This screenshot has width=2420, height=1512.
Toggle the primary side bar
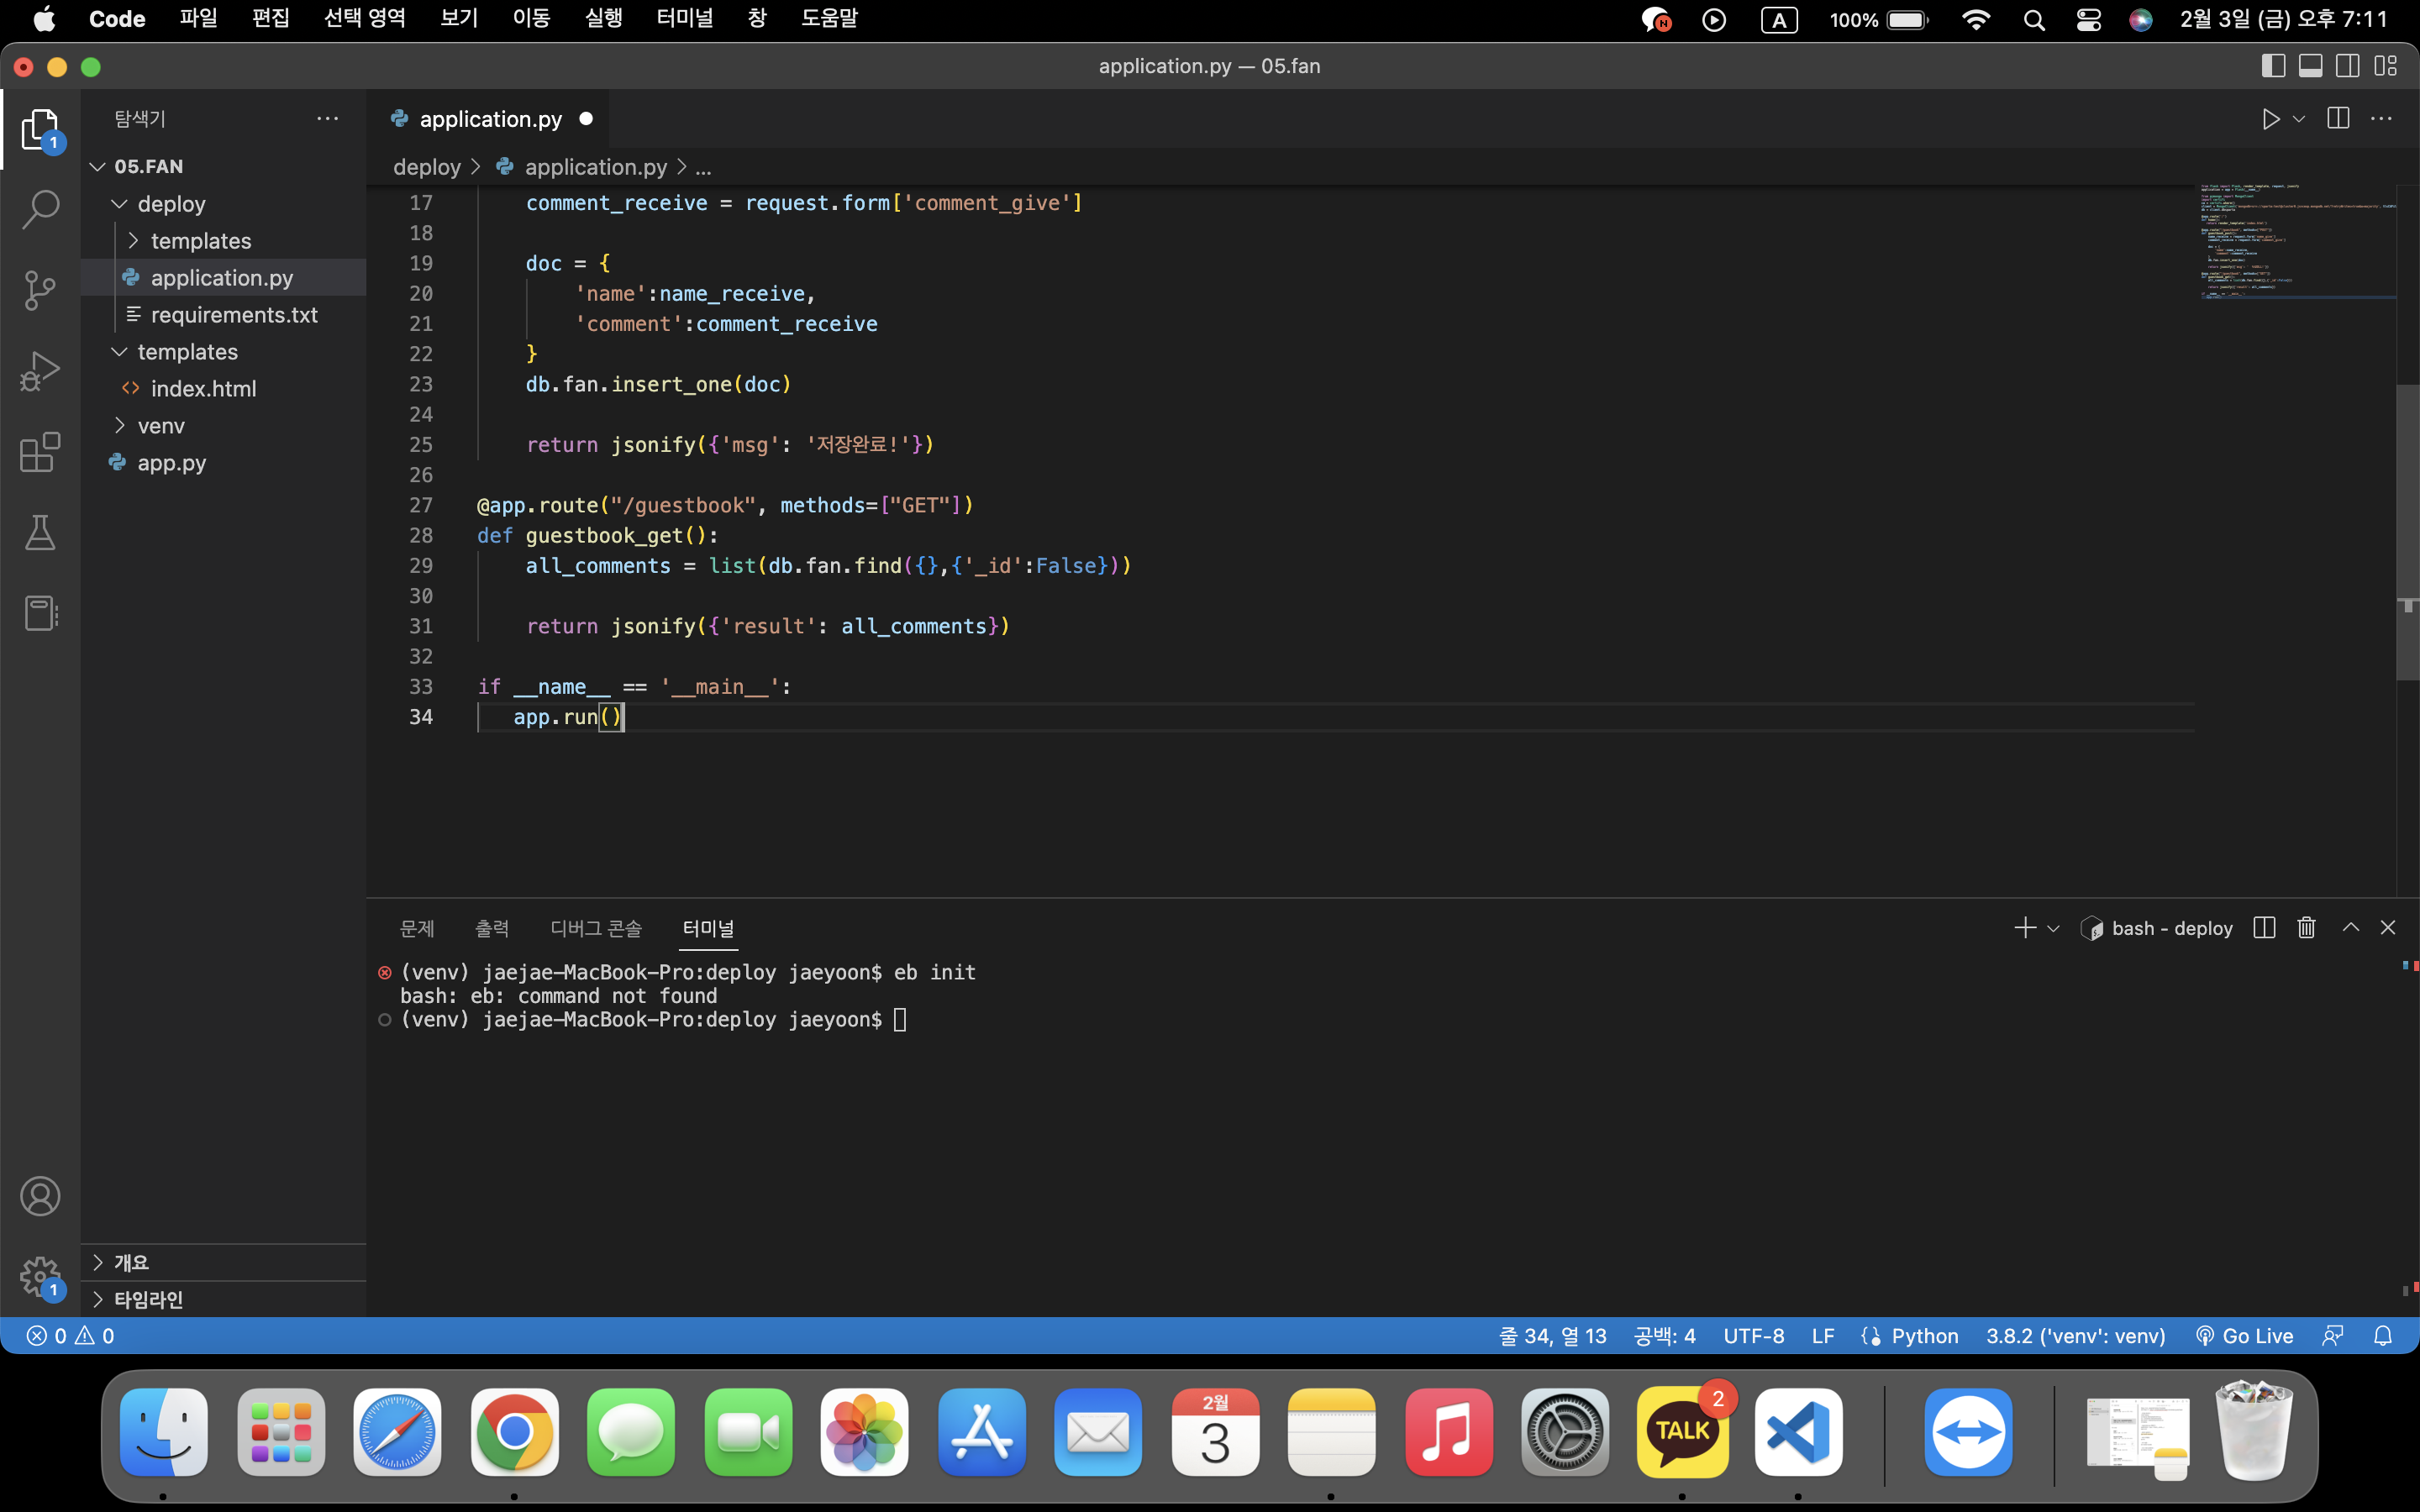tap(2273, 66)
